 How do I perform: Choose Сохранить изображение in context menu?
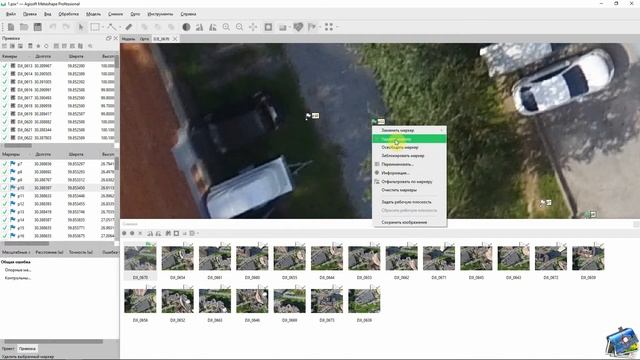coord(409,222)
